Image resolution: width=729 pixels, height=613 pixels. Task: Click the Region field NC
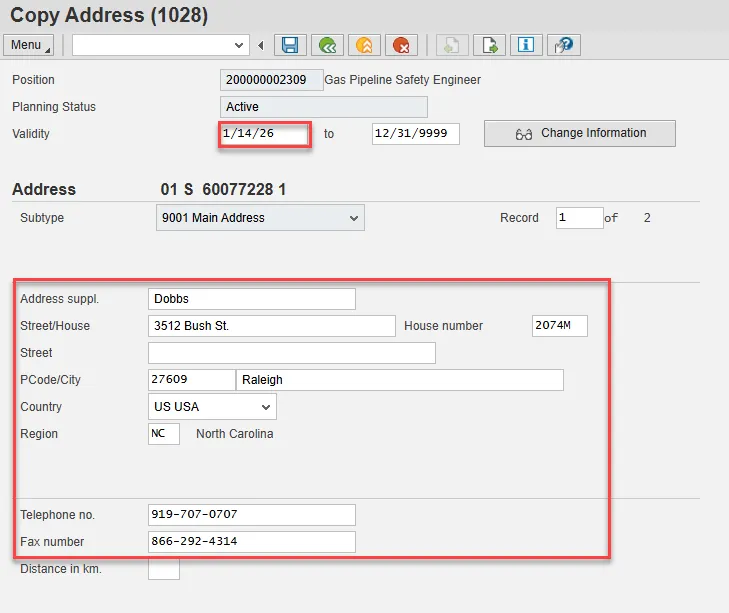point(164,434)
